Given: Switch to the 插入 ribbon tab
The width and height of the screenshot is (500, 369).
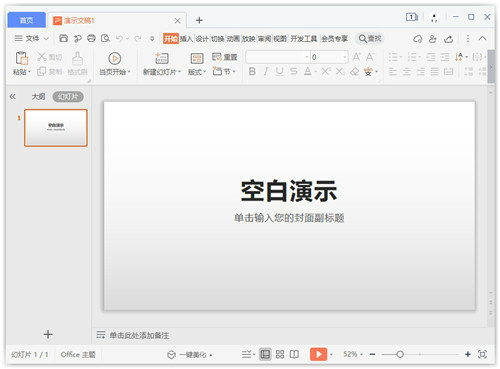Looking at the screenshot, I should (186, 39).
